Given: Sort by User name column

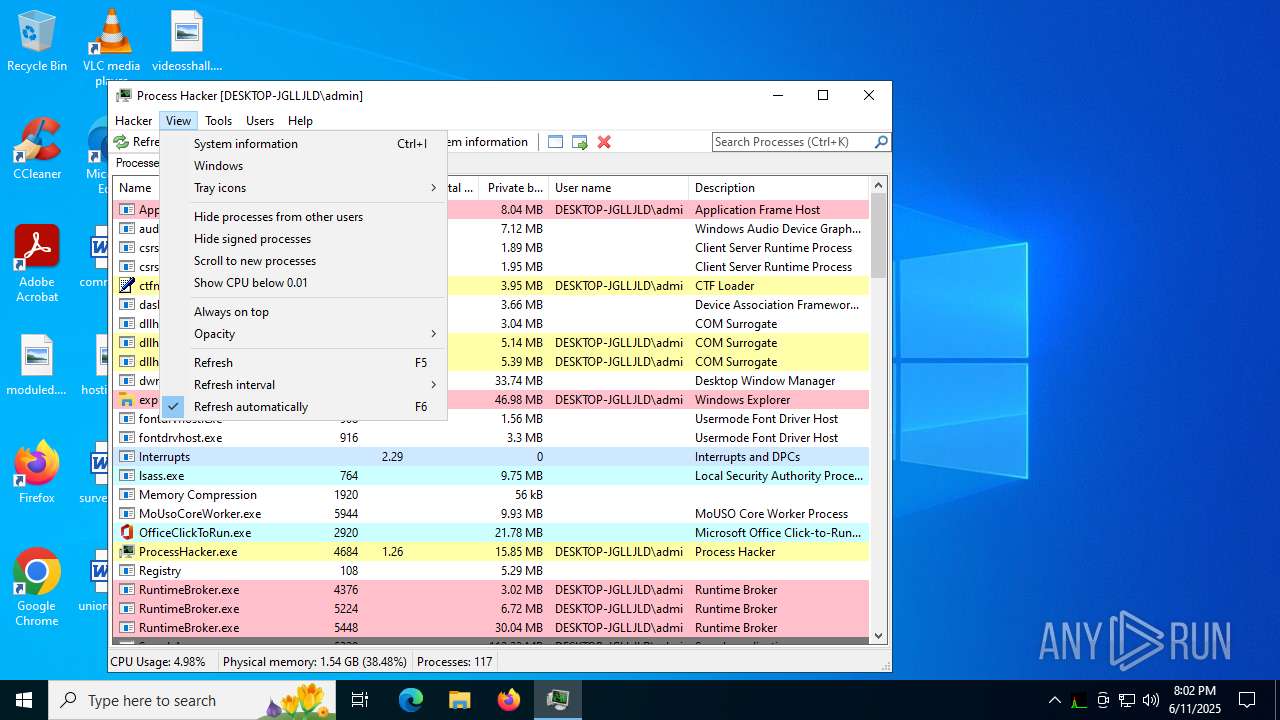Looking at the screenshot, I should (618, 187).
